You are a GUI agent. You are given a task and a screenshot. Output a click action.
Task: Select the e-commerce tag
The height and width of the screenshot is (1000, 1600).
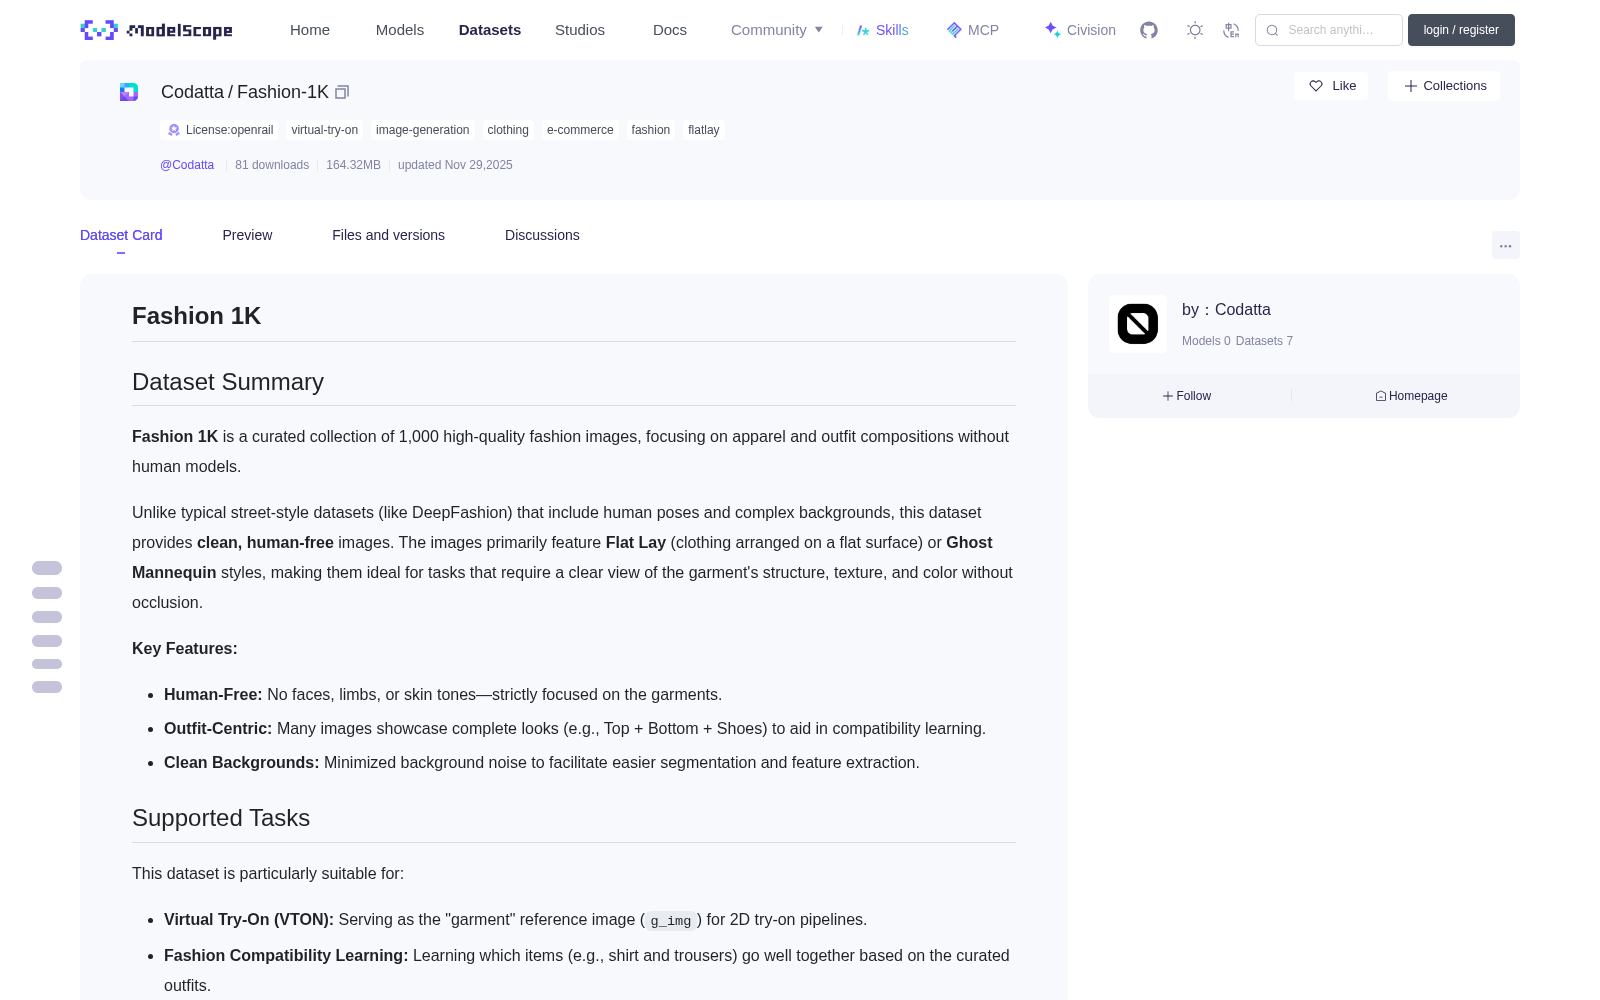pos(580,130)
